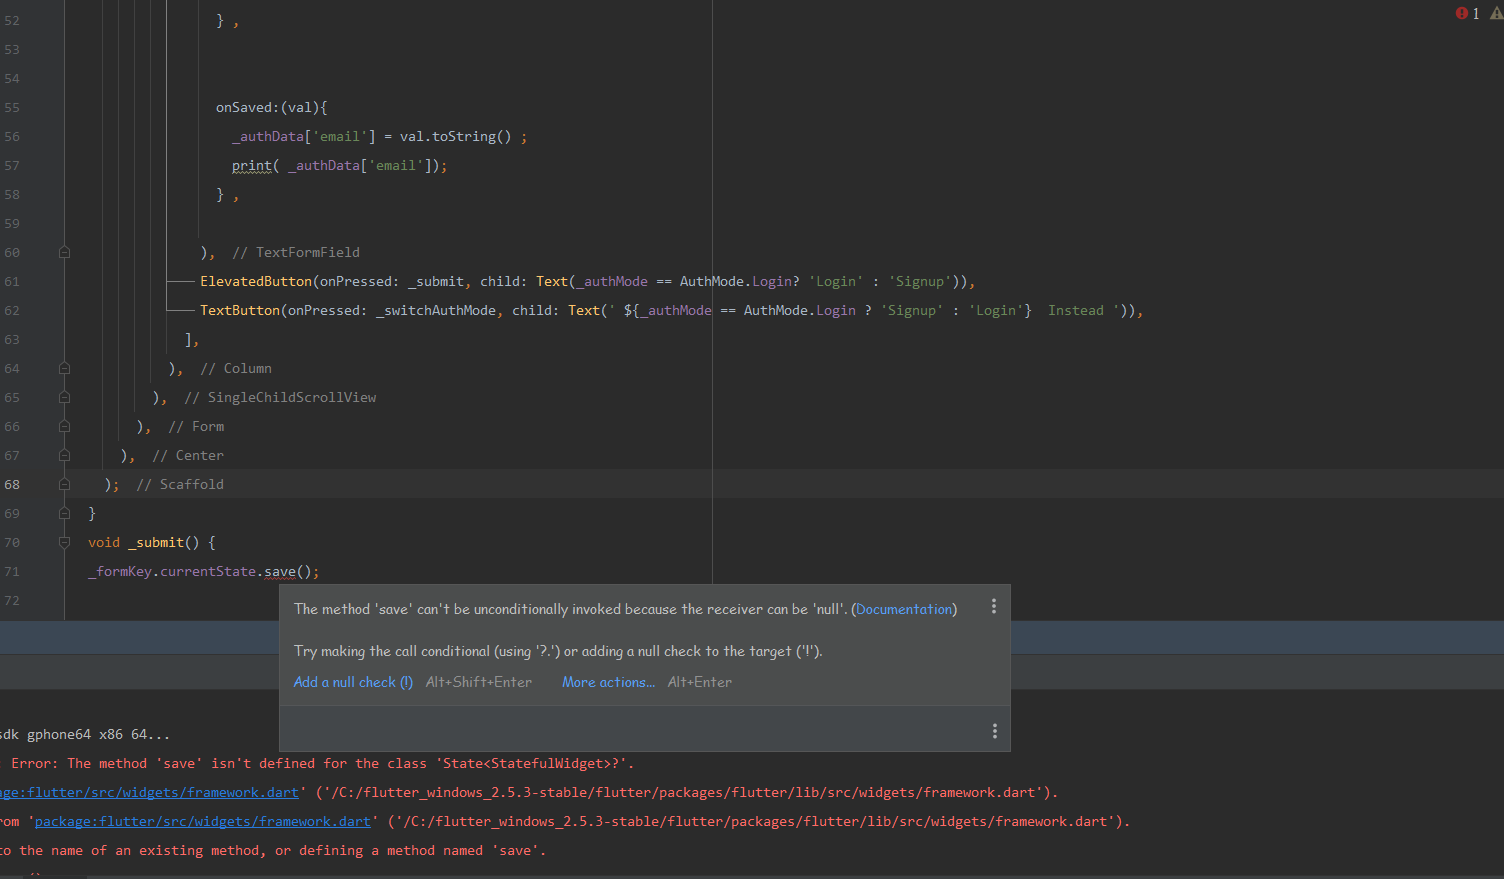Click the '// TextFormField' closing comment
The image size is (1504, 879).
tap(296, 252)
